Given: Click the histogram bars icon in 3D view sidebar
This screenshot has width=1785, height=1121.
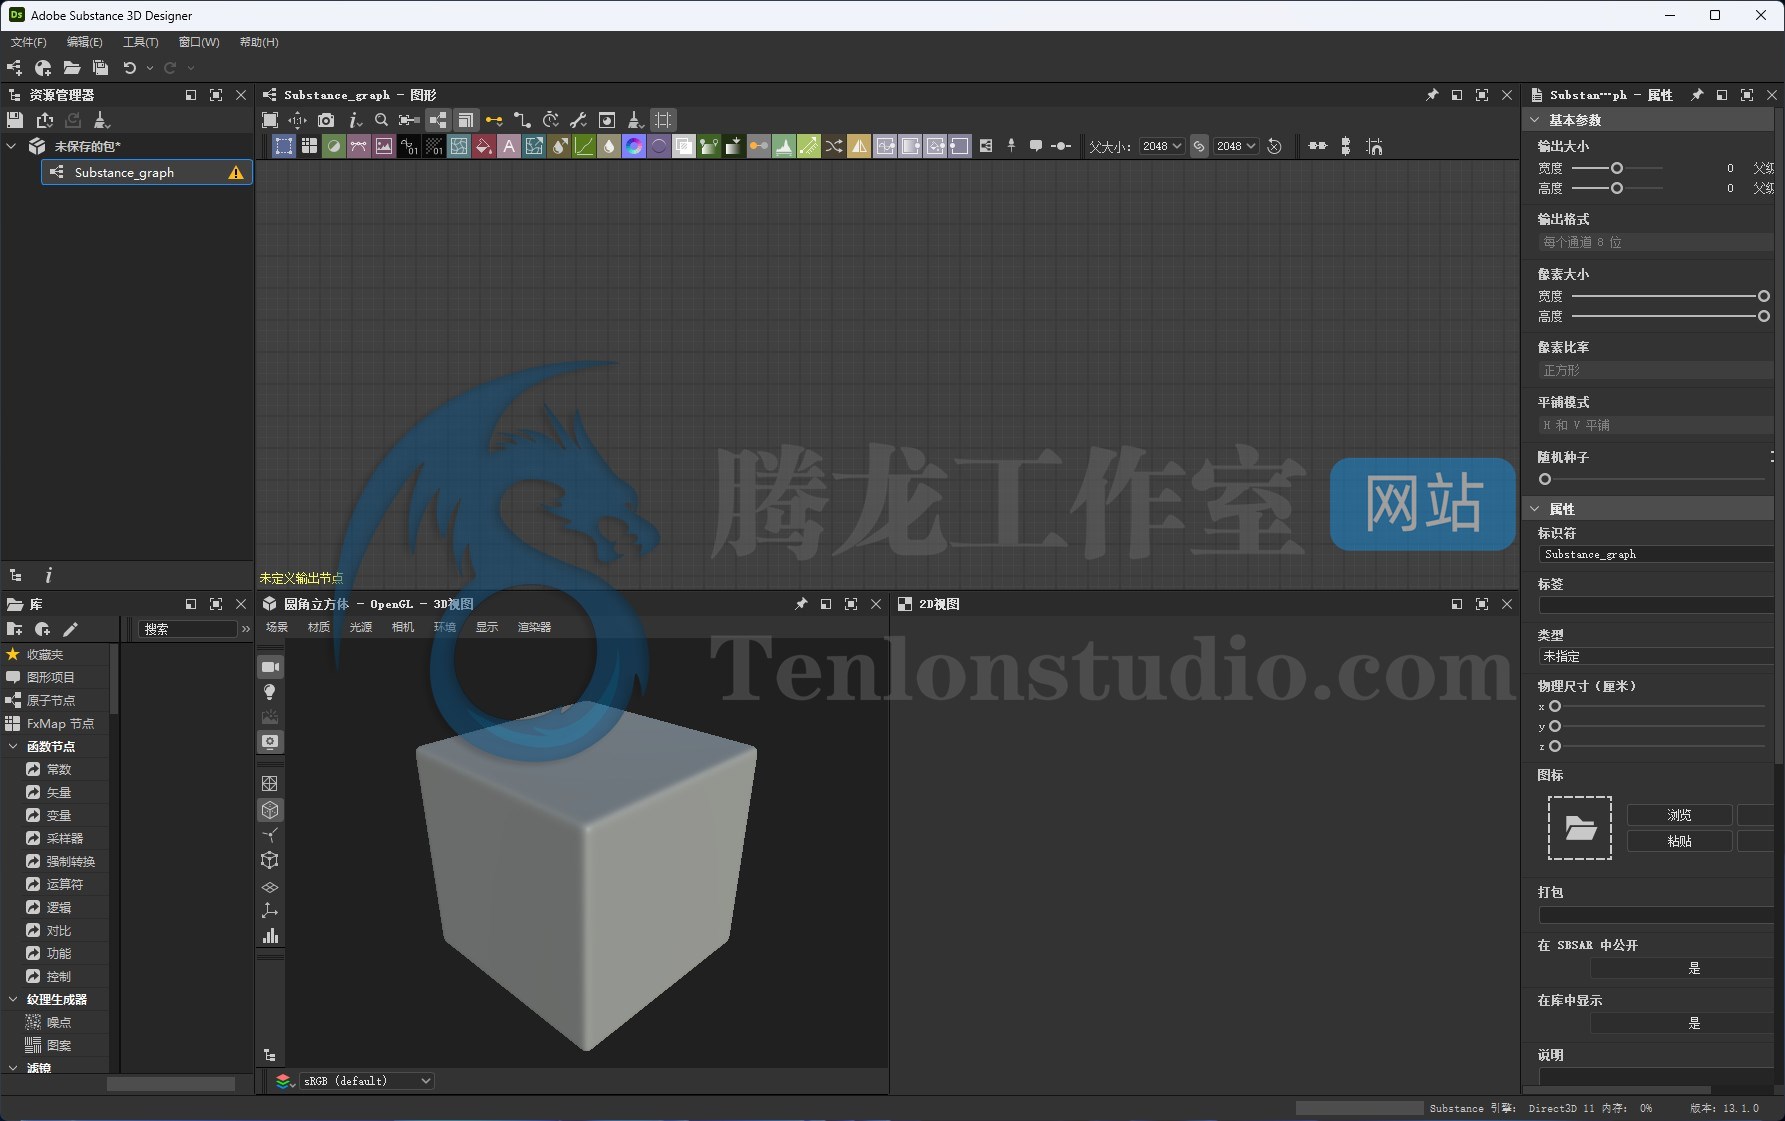Looking at the screenshot, I should [x=270, y=936].
